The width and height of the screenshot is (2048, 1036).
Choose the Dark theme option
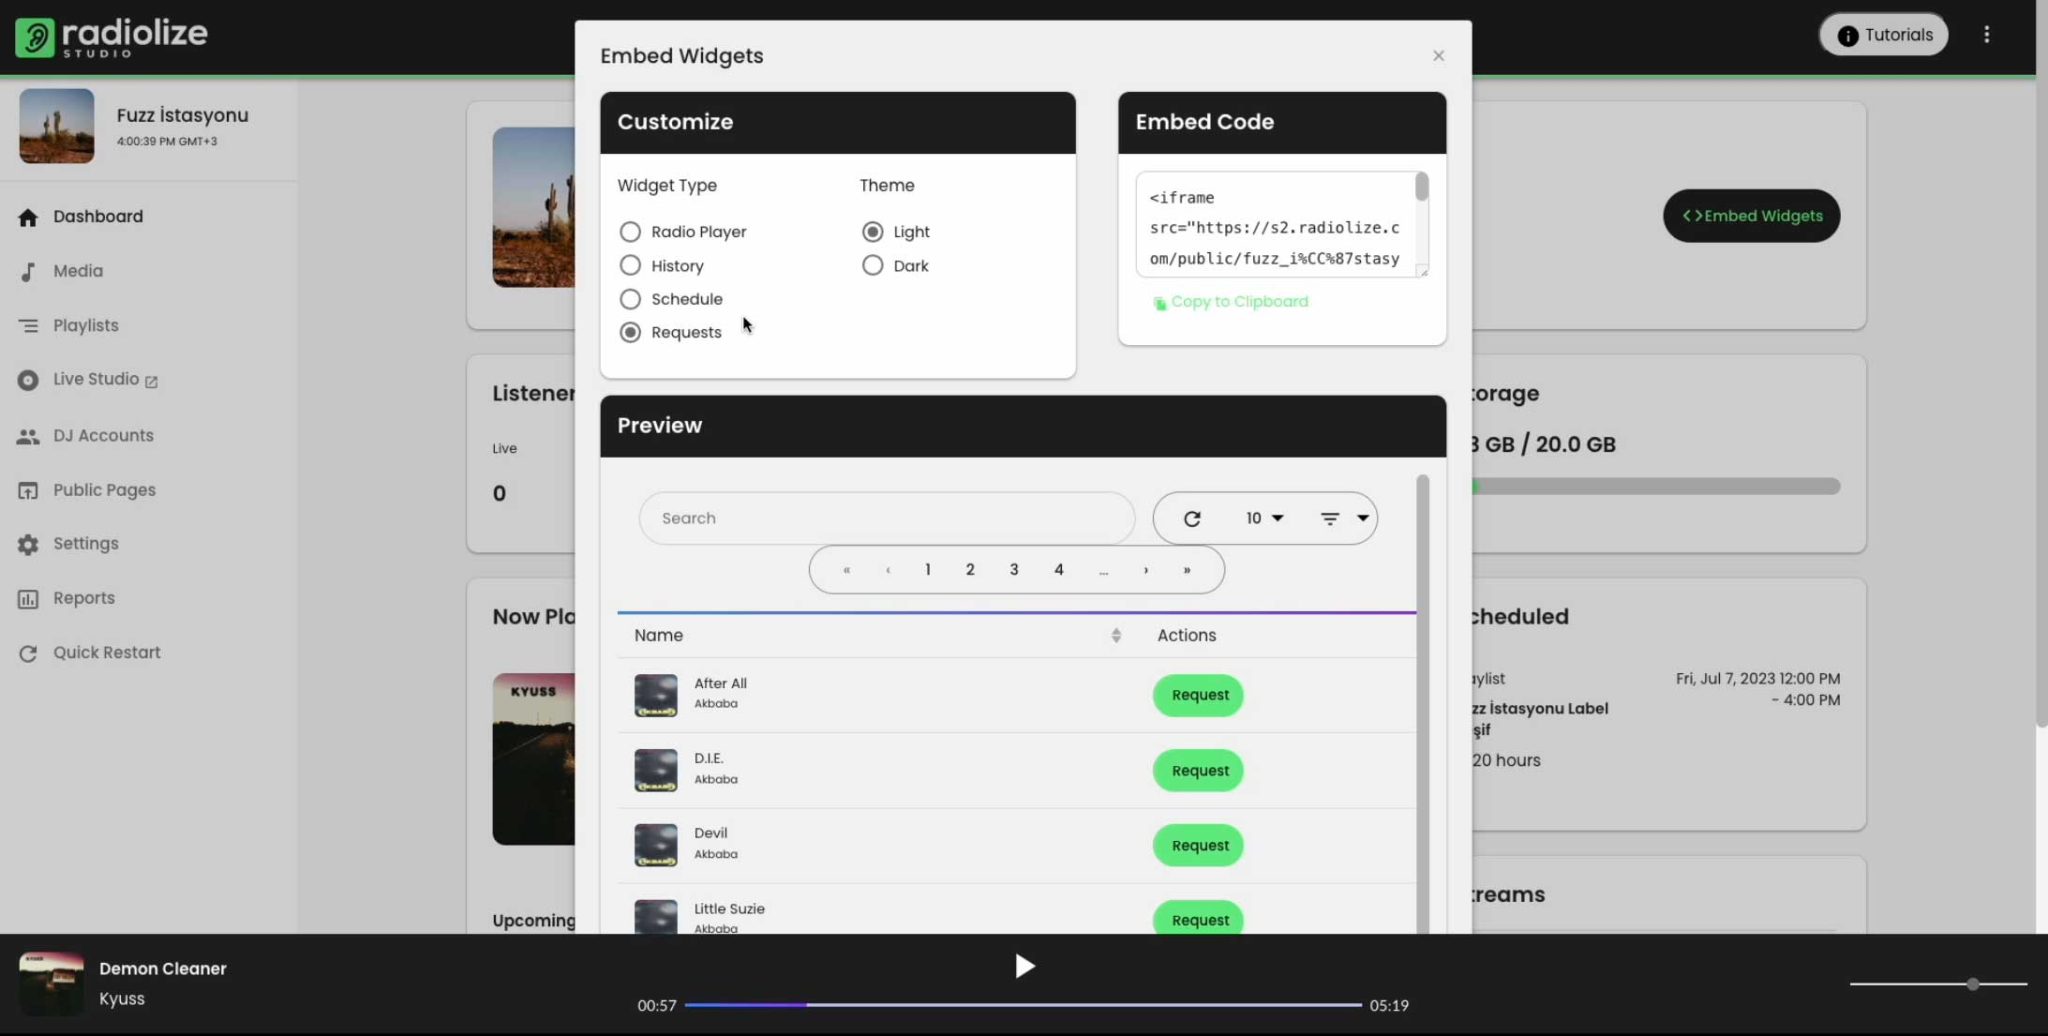pos(872,265)
